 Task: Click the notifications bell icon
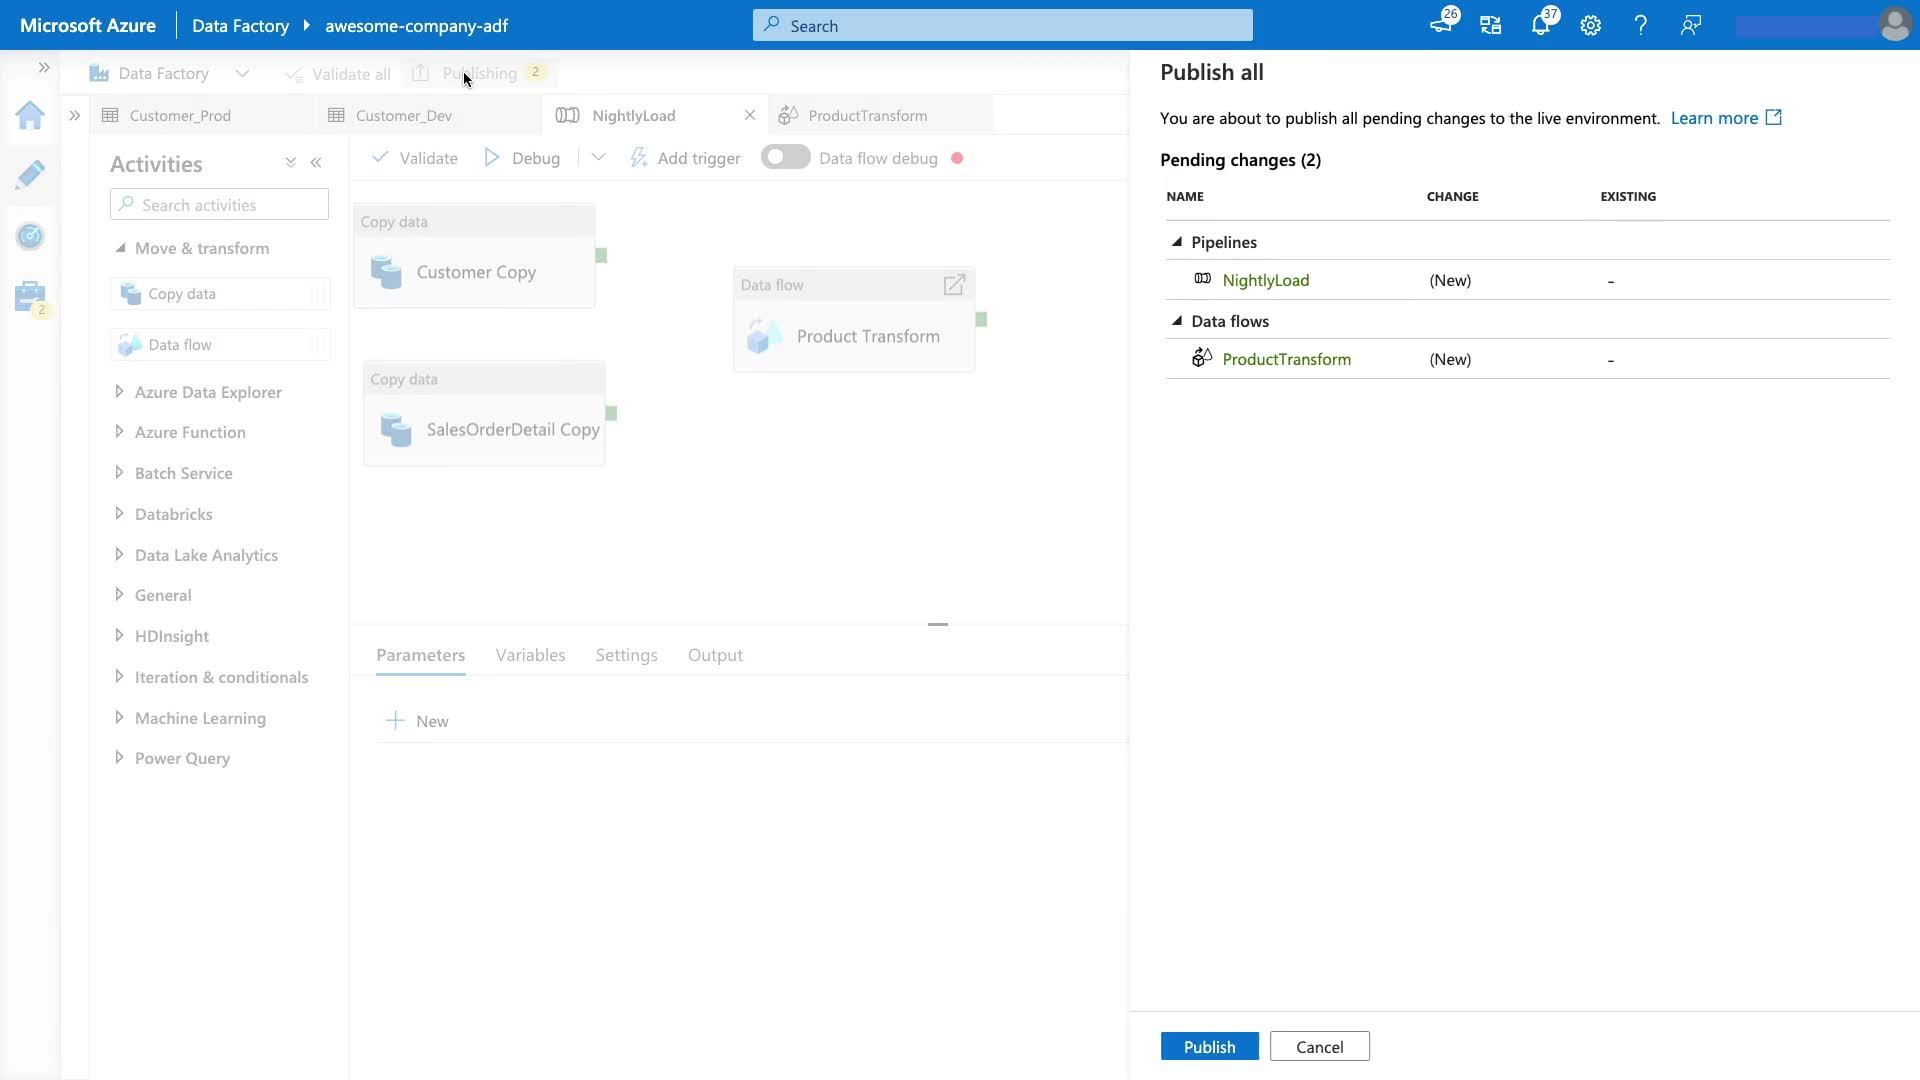1540,26
